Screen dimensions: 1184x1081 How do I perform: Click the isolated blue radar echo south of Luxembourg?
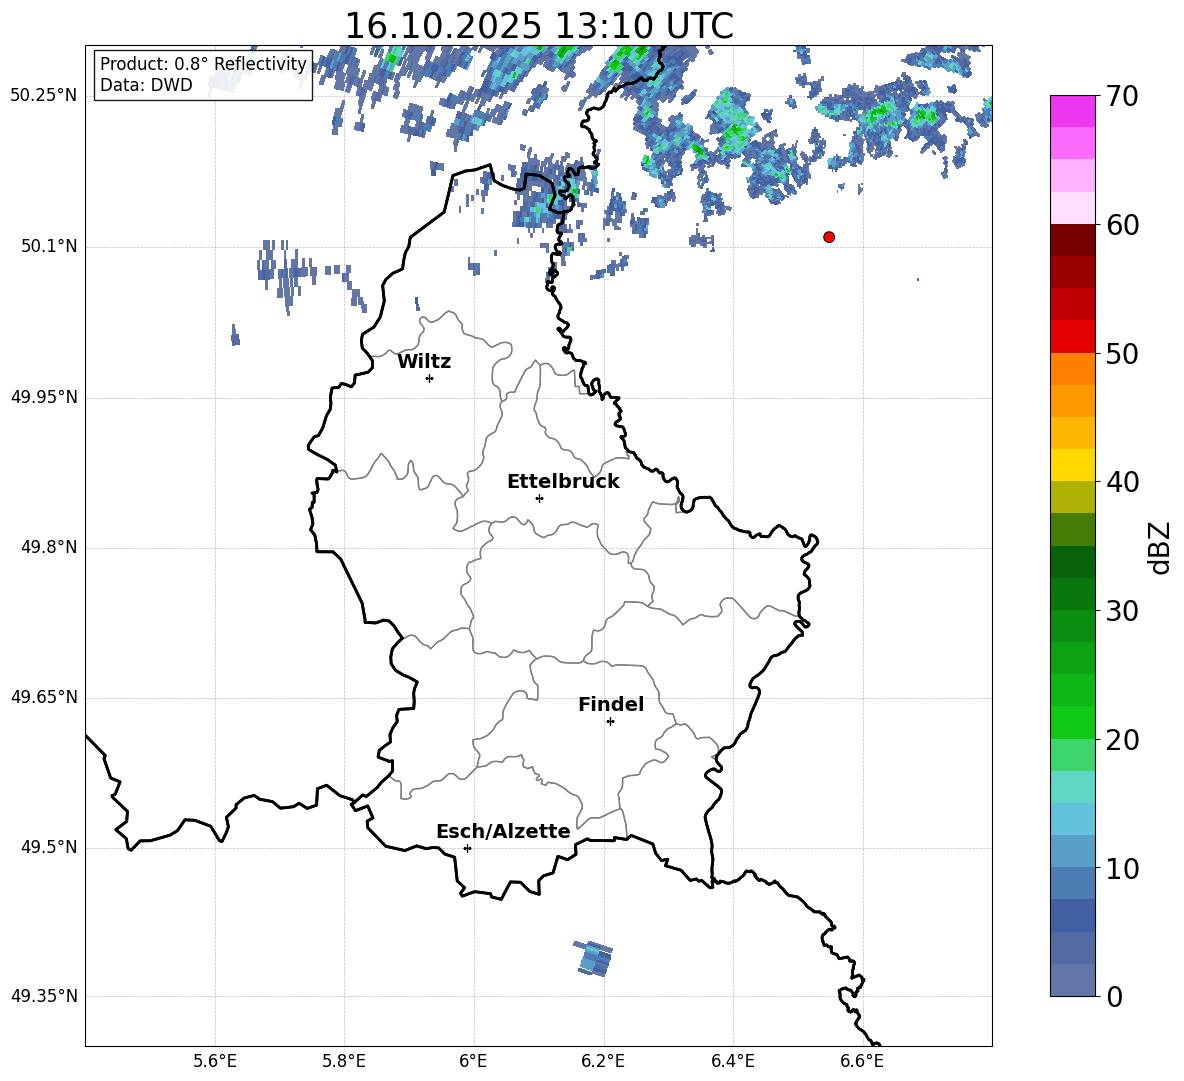(x=594, y=958)
